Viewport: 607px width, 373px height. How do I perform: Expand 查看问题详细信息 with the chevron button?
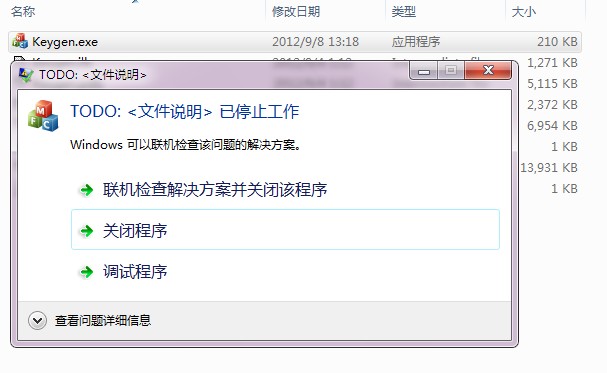tap(38, 320)
